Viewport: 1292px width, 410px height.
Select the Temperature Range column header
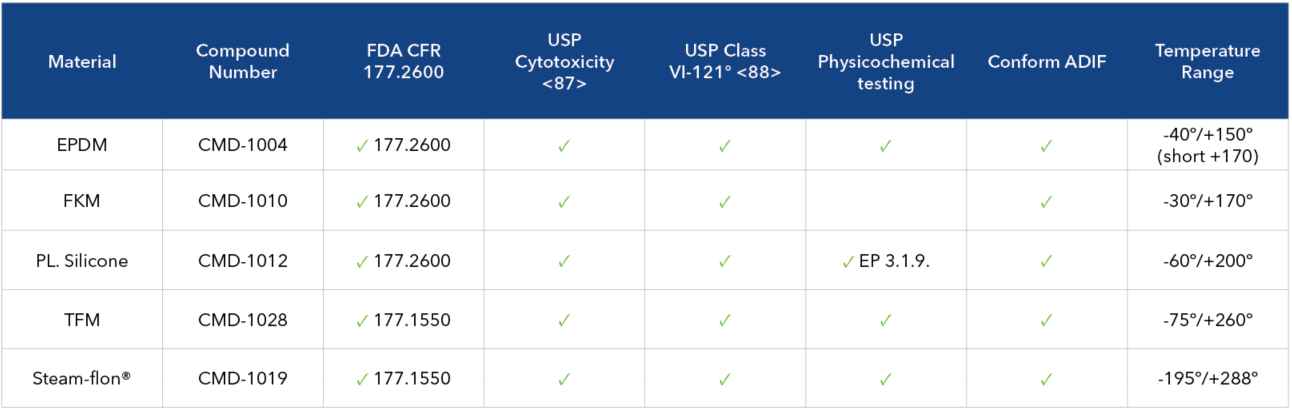[1207, 61]
